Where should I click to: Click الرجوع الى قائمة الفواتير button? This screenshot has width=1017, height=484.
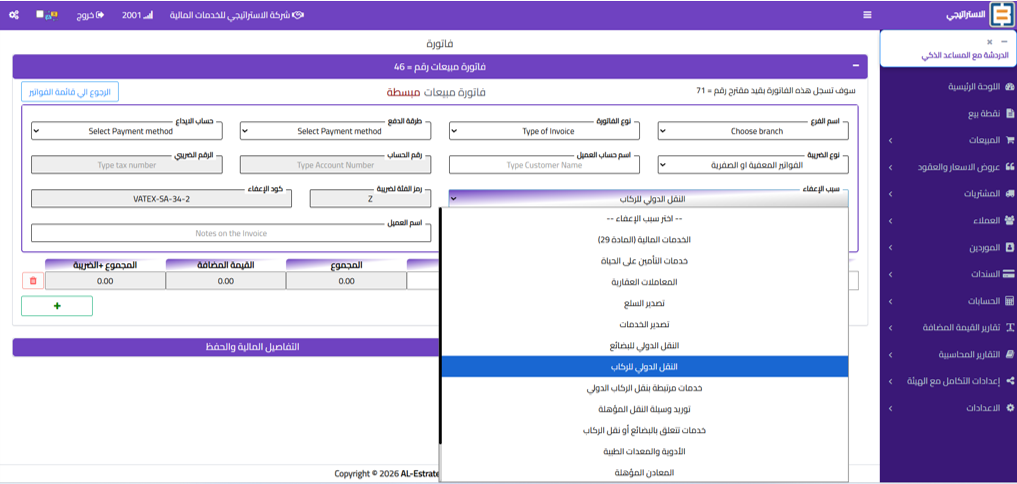click(x=70, y=92)
